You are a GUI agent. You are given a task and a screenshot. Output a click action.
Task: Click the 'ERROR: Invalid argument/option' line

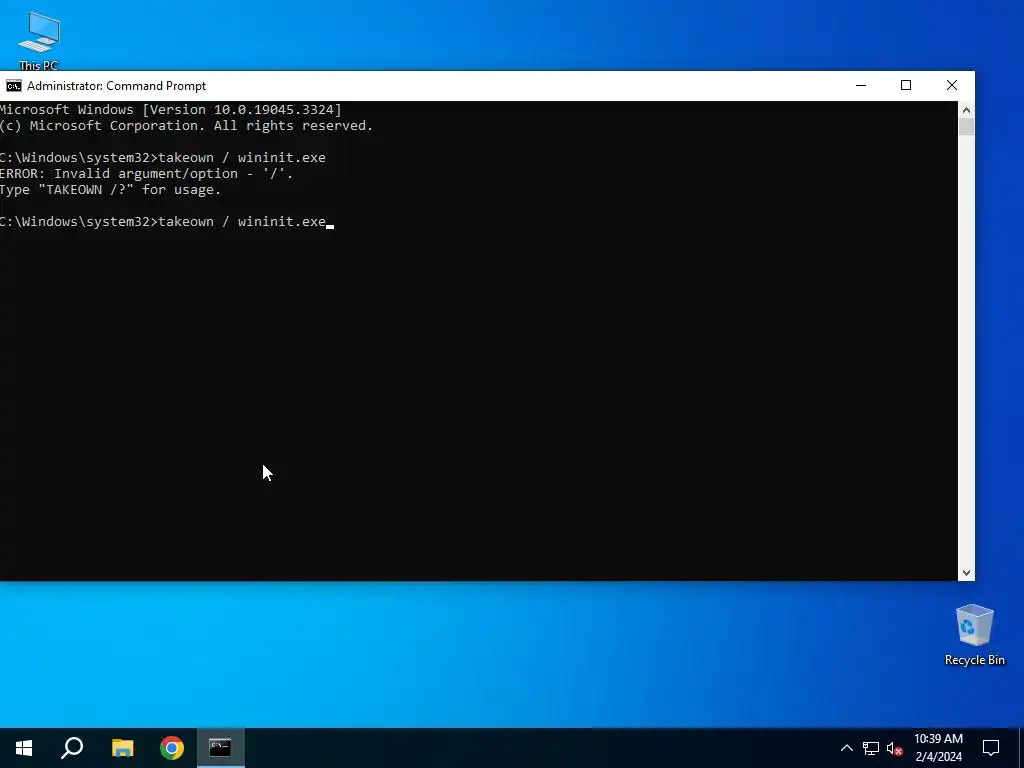[146, 174]
